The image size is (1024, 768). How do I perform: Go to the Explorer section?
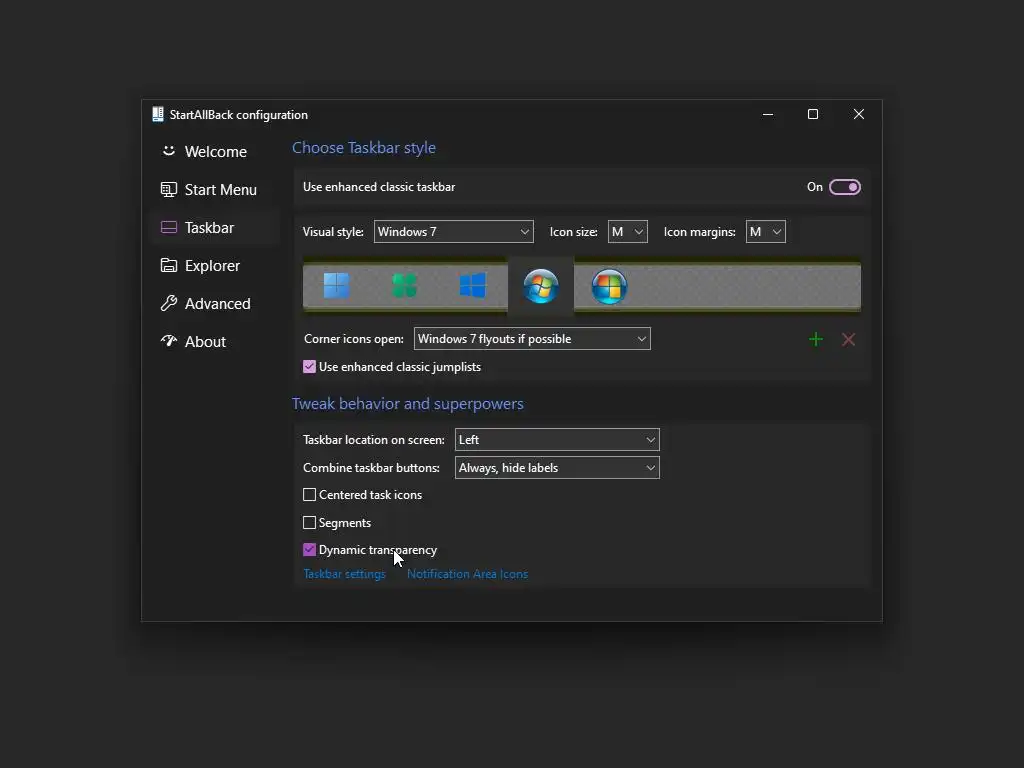(214, 266)
